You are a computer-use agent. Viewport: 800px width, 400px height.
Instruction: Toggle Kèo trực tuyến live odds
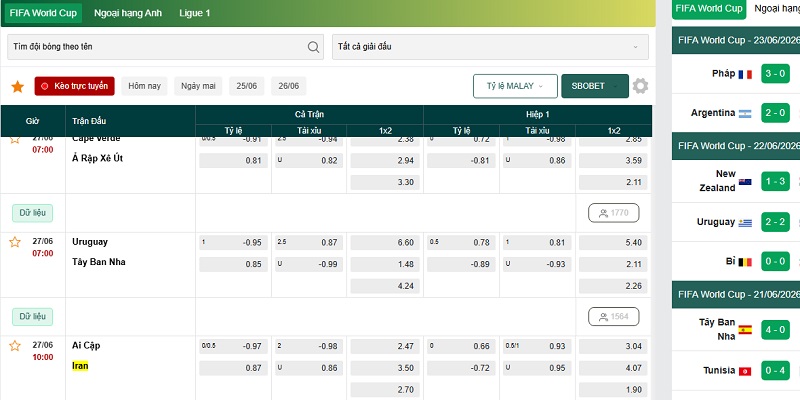[x=74, y=86]
